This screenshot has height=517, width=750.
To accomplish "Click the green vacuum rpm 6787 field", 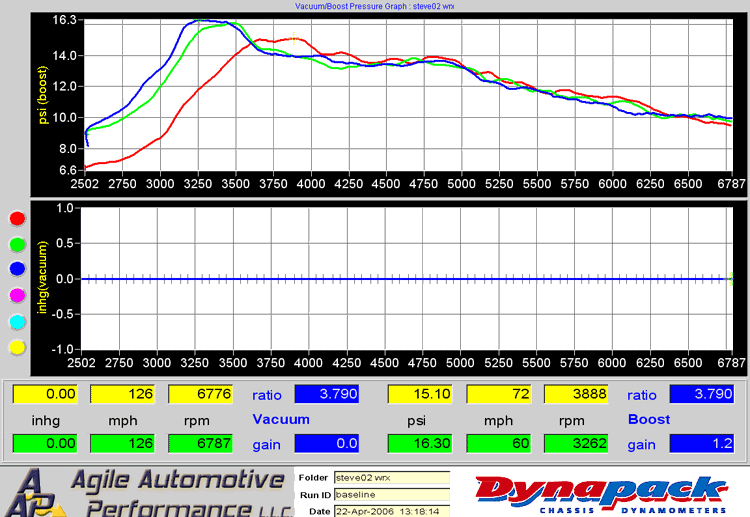I will (200, 443).
